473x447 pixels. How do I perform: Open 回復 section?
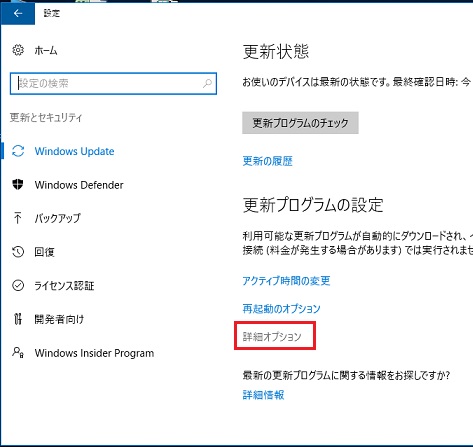(x=44, y=252)
